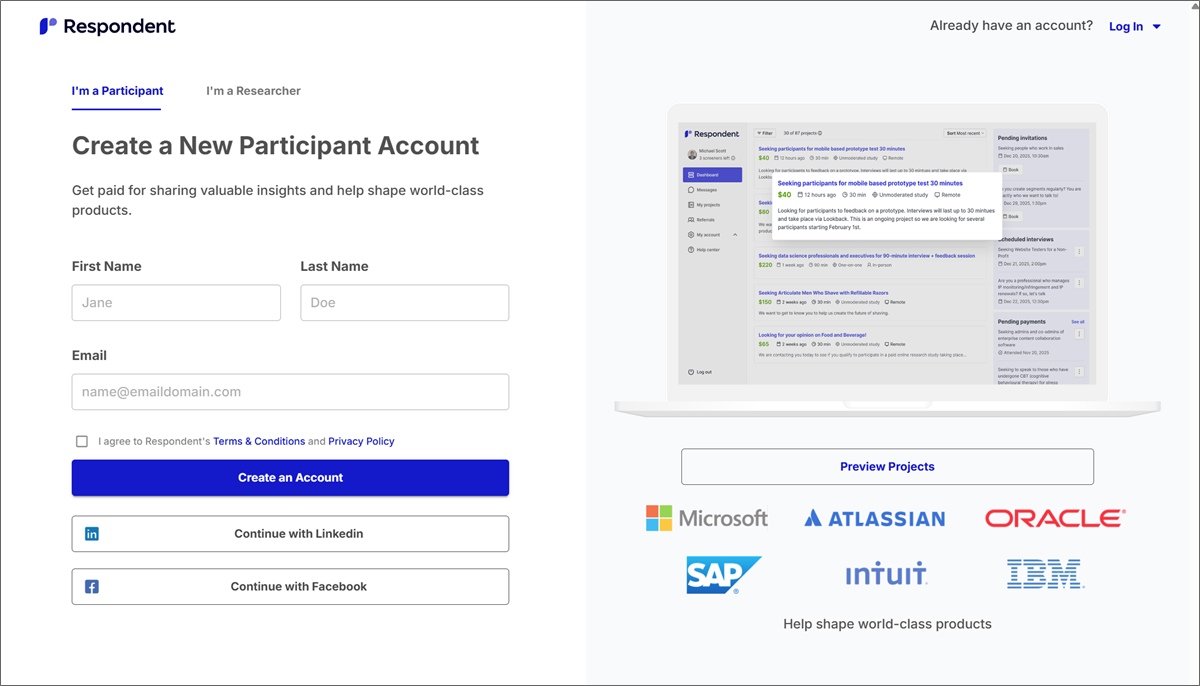The height and width of the screenshot is (686, 1200).
Task: Open the three-dot menu on a scheduled interview
Action: click(1079, 252)
